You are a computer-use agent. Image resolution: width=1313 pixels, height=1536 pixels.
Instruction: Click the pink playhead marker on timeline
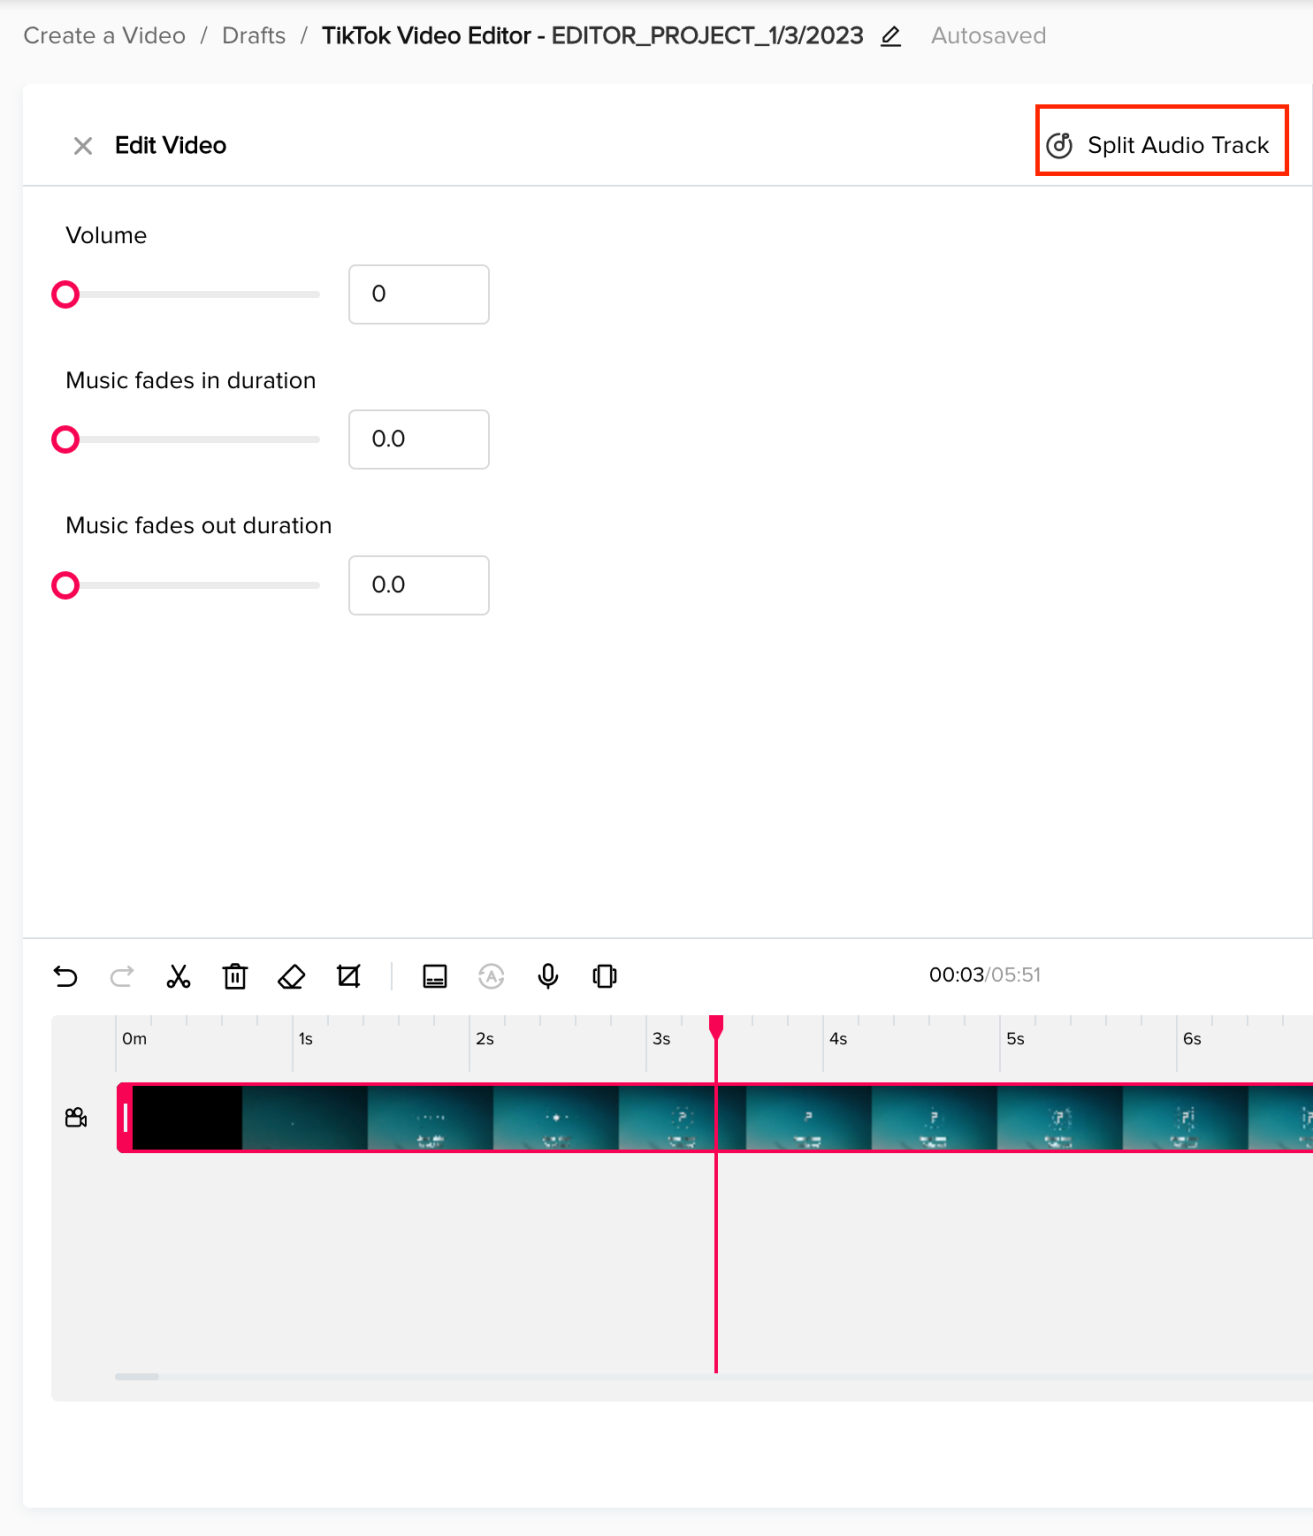coord(716,1027)
